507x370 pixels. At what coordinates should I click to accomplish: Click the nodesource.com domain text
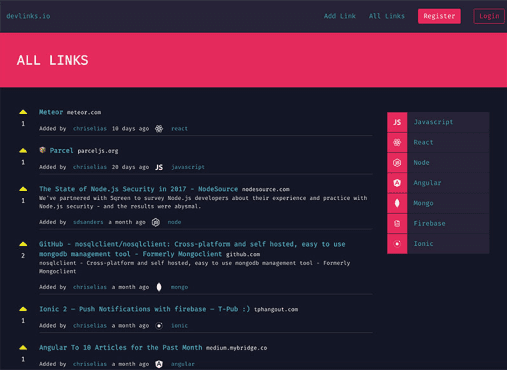click(x=266, y=189)
